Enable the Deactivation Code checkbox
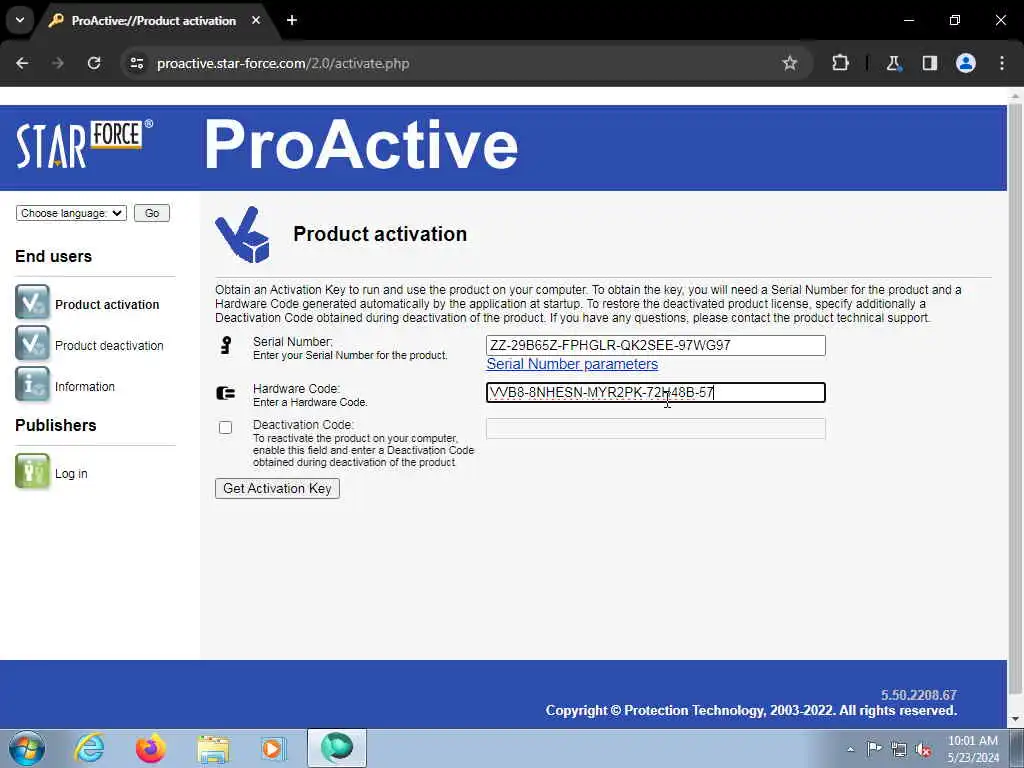The width and height of the screenshot is (1024, 768). pos(225,427)
